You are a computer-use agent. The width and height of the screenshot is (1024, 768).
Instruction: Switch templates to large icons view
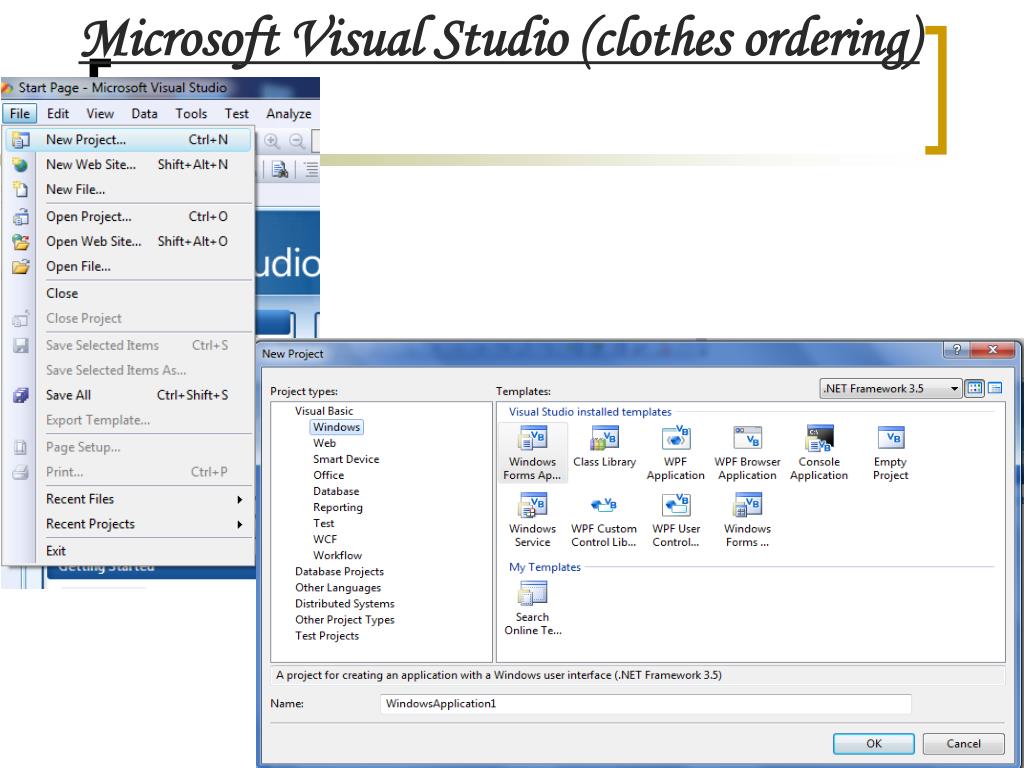tap(974, 388)
